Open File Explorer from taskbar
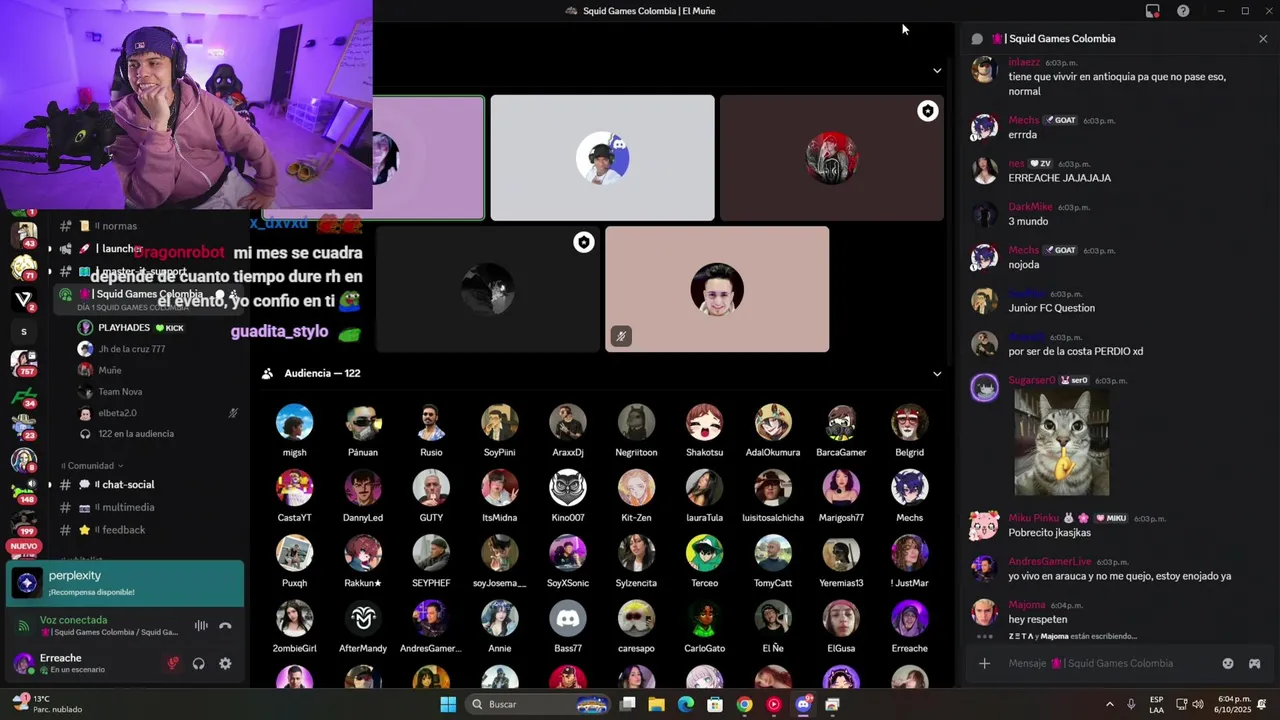1280x720 pixels. click(x=656, y=704)
